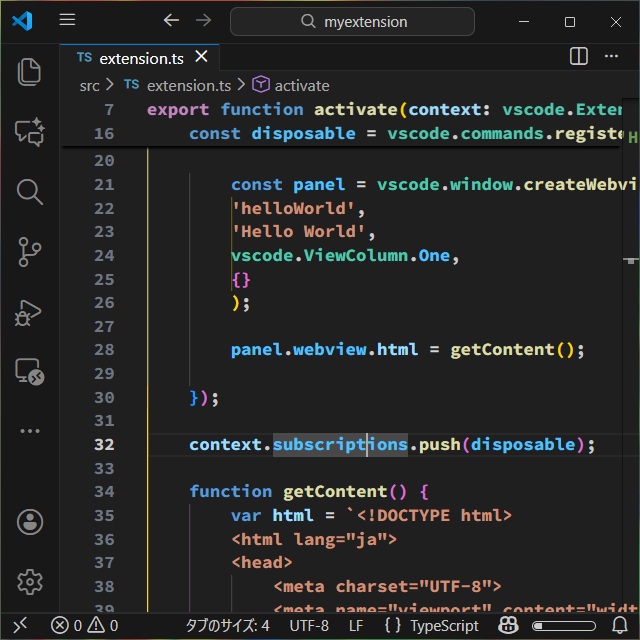Screen dimensions: 640x640
Task: Open the notifications bell
Action: point(619,625)
